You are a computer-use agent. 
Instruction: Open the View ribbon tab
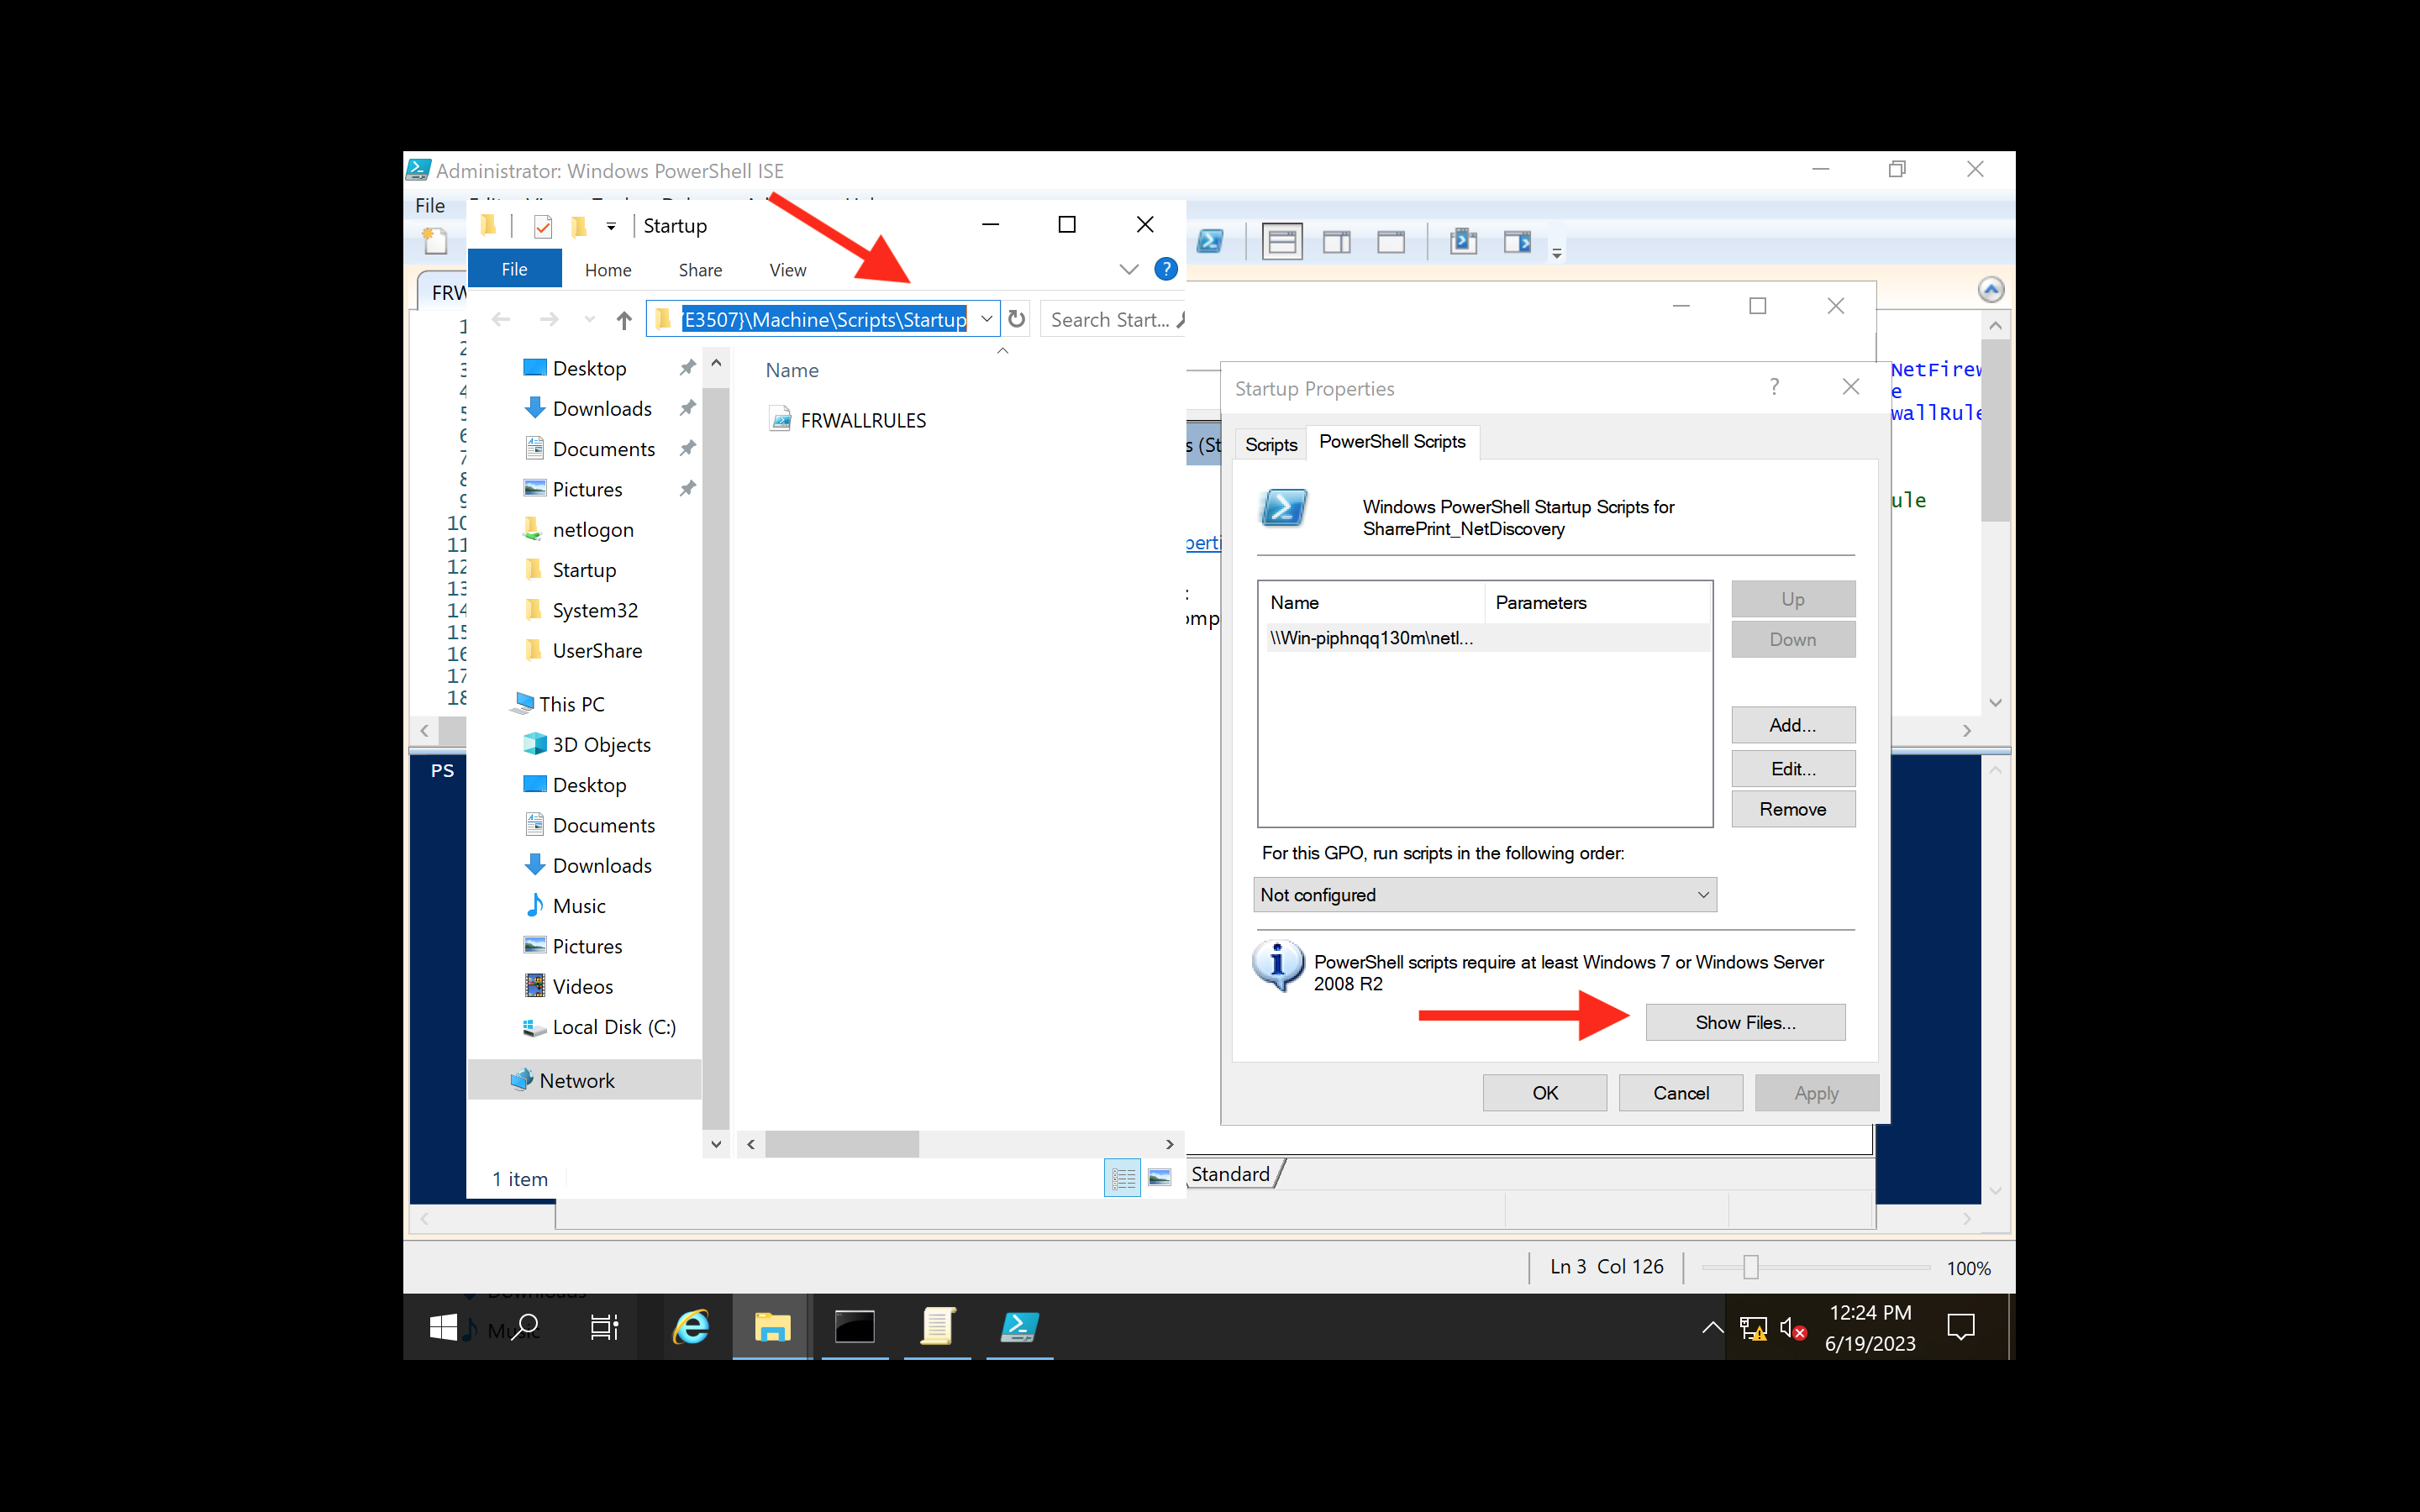pos(787,269)
